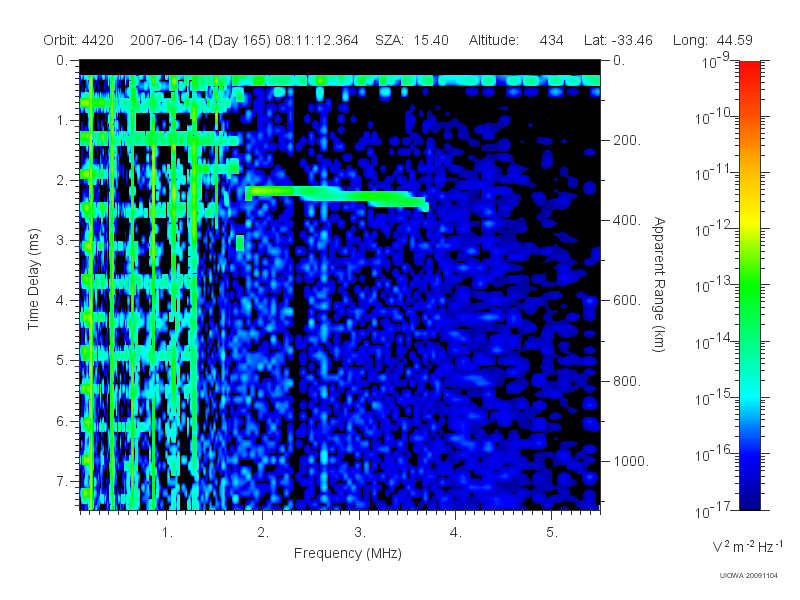Click the time '08:11:12.364' in the header

click(x=317, y=40)
